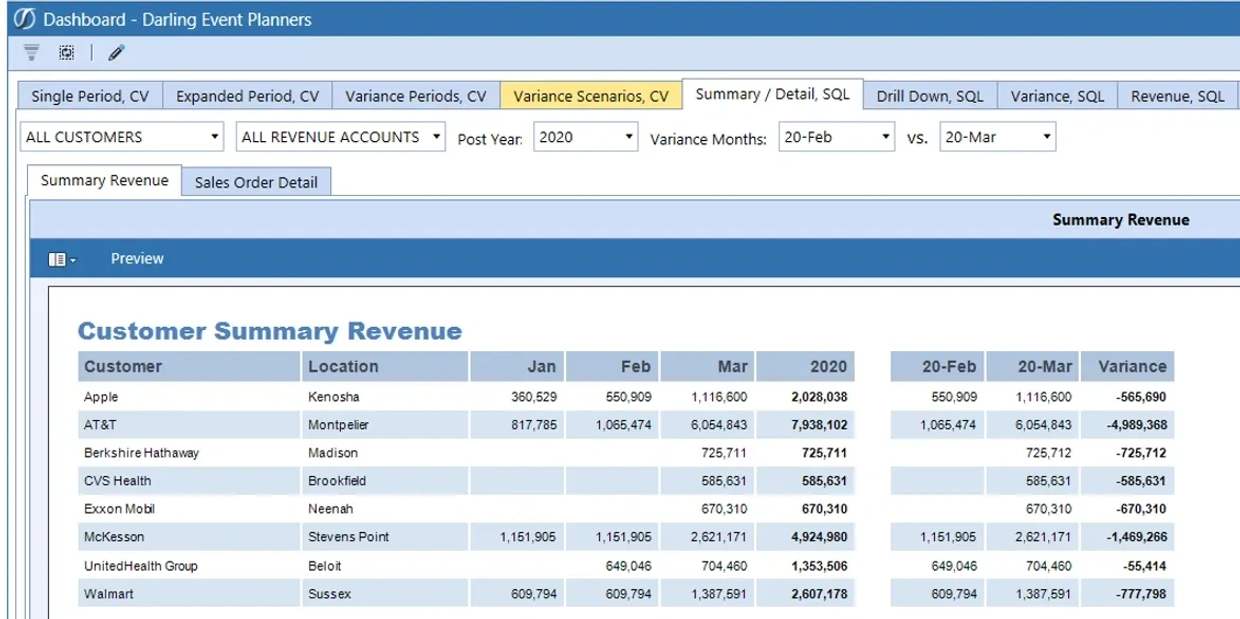Click the Preview button
Image resolution: width=1240 pixels, height=619 pixels.
pos(137,259)
